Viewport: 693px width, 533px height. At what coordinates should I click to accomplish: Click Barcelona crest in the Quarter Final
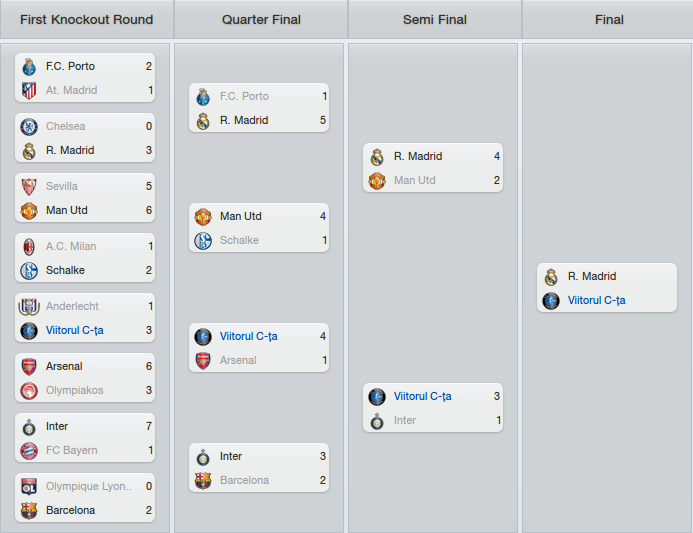tap(203, 481)
